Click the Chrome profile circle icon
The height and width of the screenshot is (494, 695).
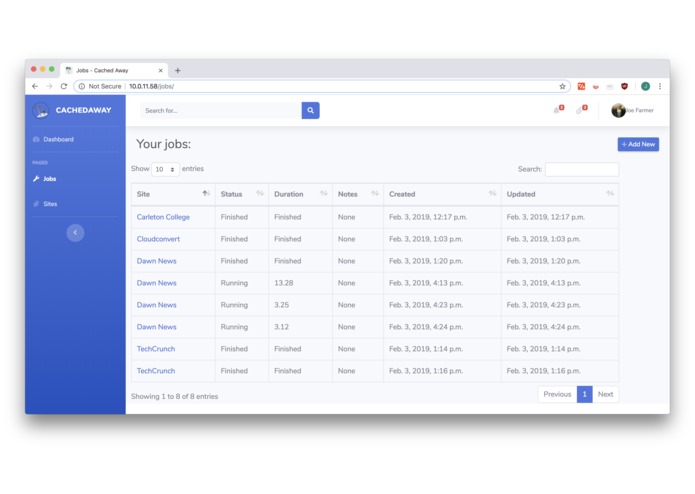pyautogui.click(x=645, y=86)
